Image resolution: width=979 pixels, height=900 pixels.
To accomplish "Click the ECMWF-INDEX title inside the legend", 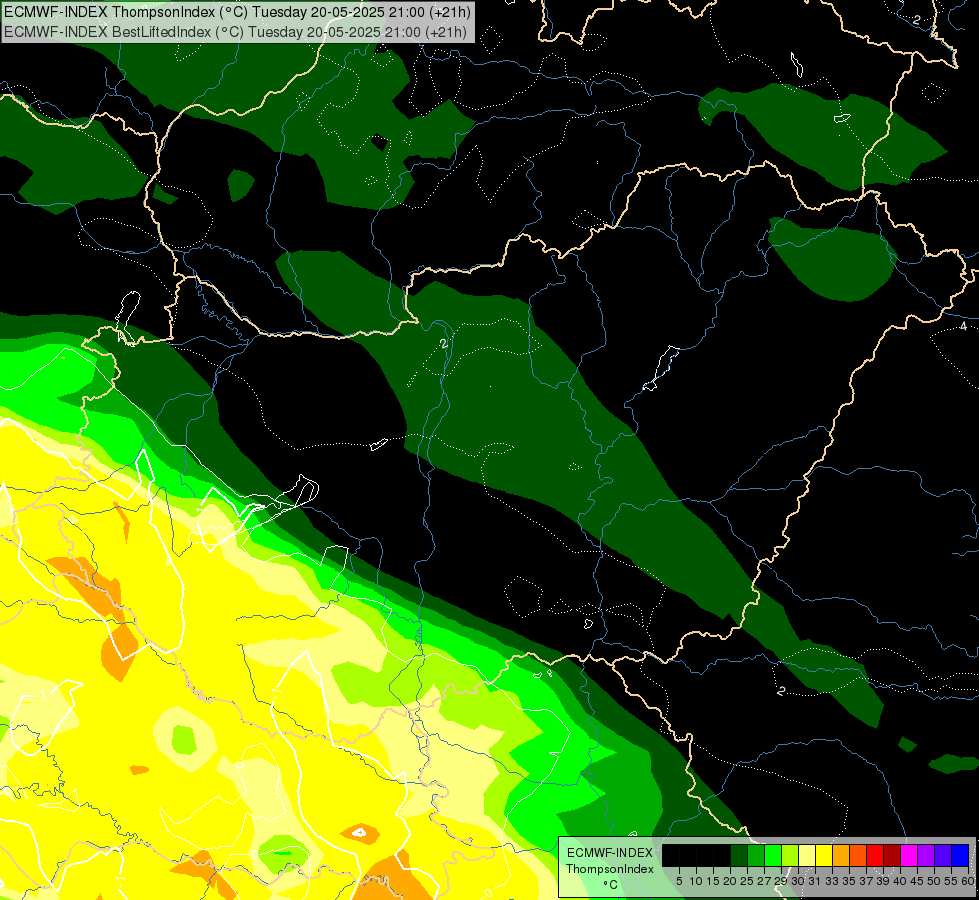I will tap(610, 853).
